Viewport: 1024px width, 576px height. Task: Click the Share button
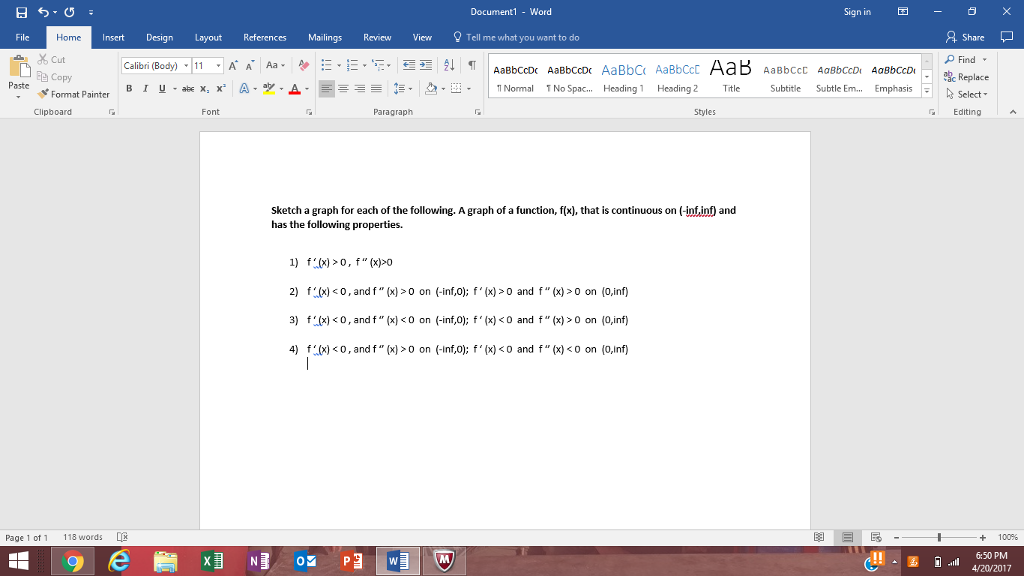pos(966,37)
